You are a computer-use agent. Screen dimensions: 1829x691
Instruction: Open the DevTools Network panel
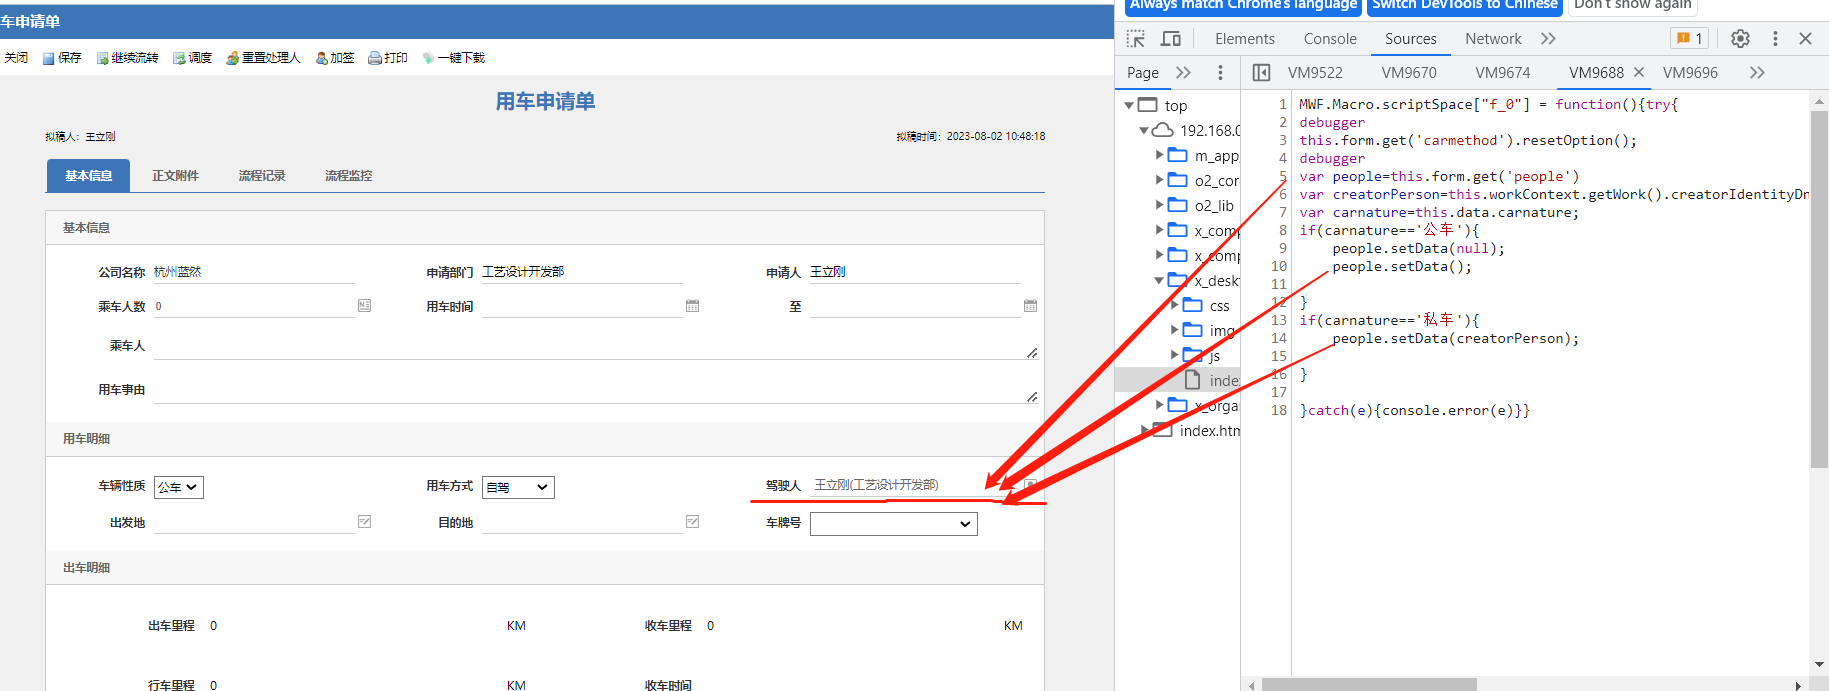pyautogui.click(x=1493, y=38)
